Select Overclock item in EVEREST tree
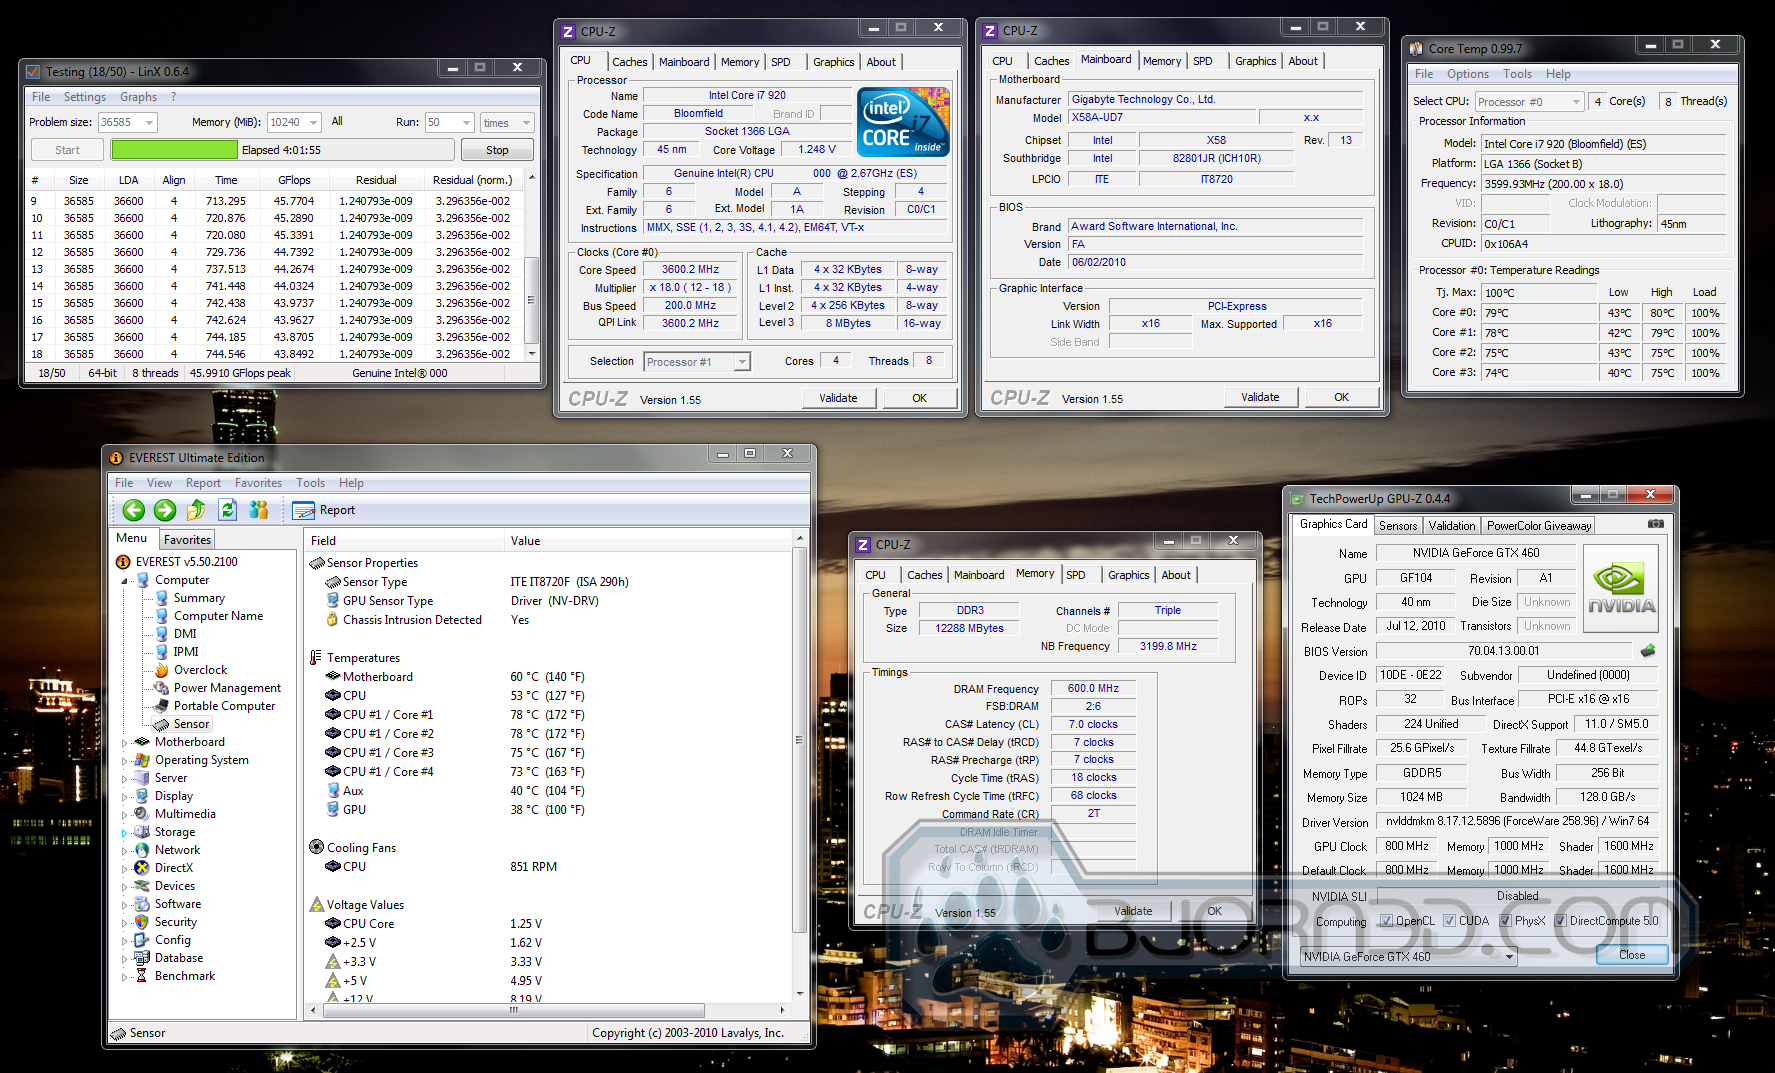This screenshot has height=1073, width=1775. [x=190, y=670]
